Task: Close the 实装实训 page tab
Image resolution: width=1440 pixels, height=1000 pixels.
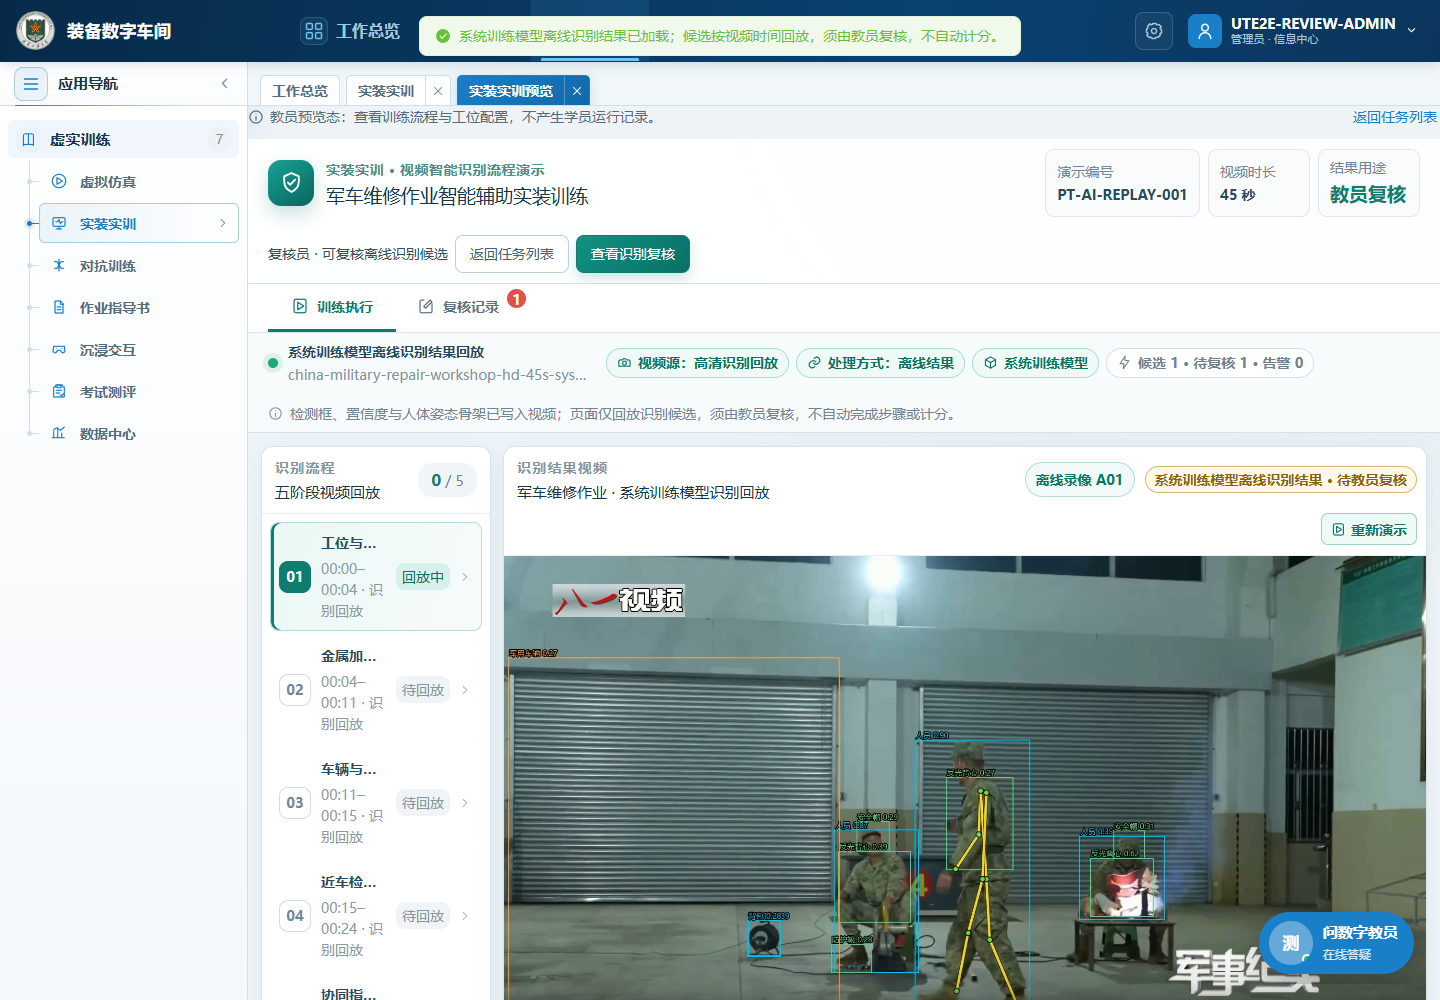Action: click(438, 91)
